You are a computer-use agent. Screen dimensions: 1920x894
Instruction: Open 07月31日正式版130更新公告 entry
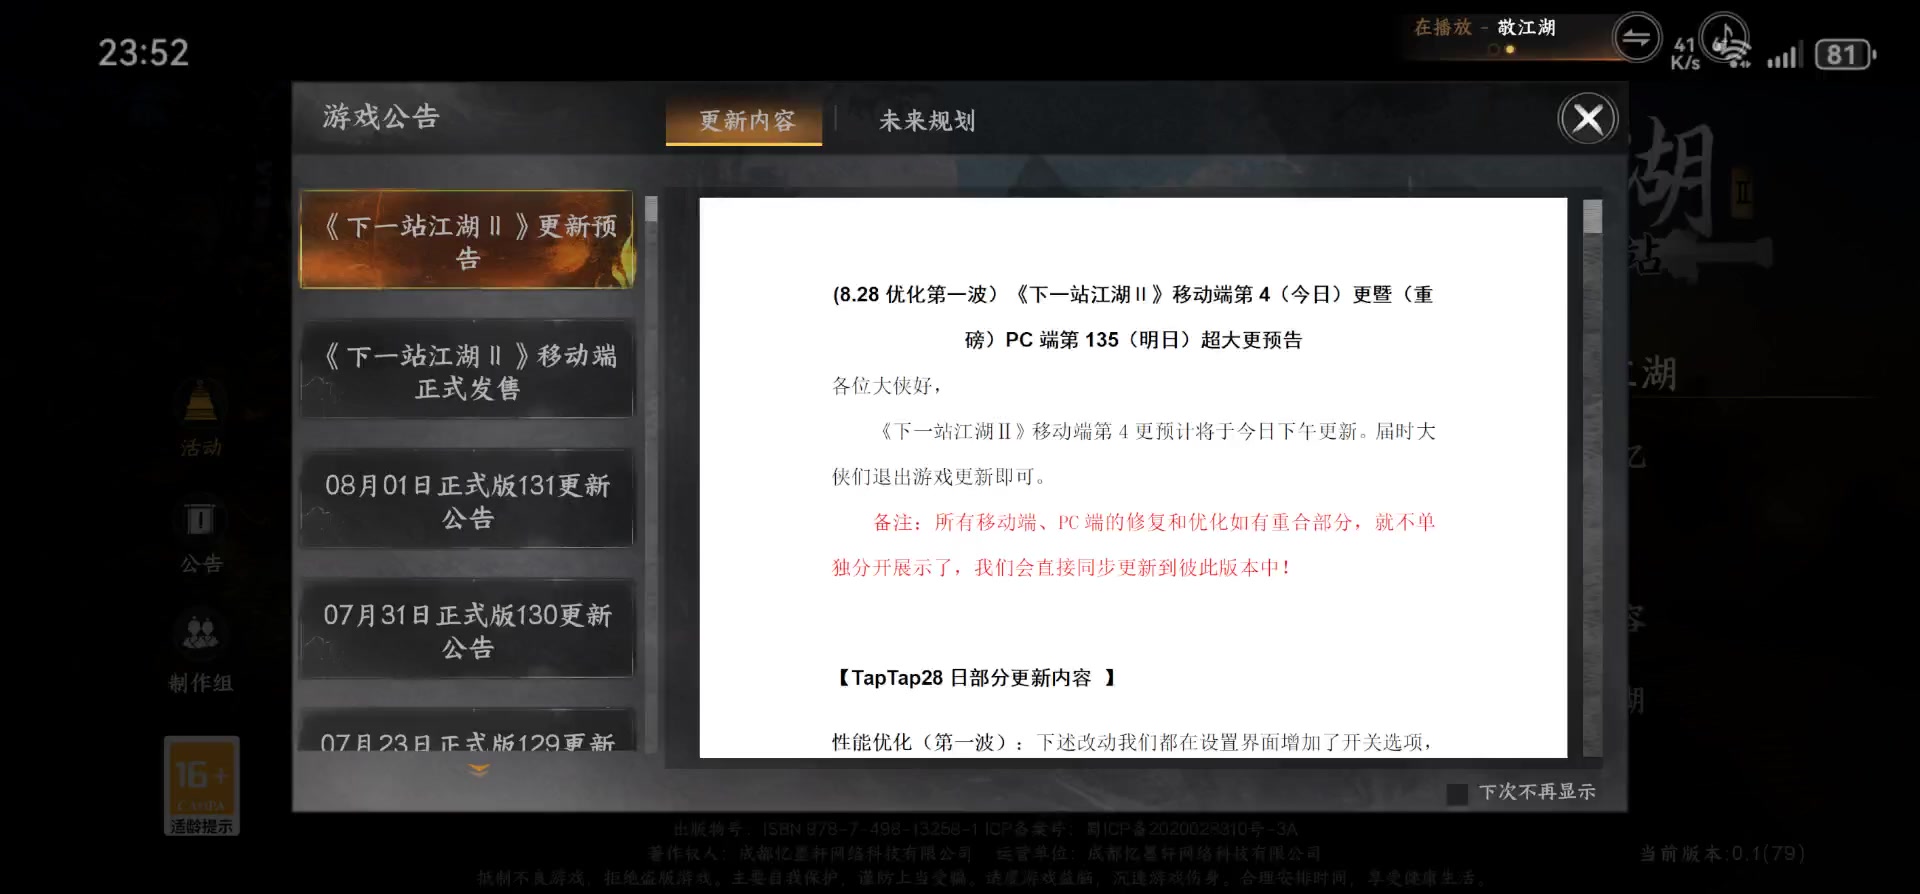(467, 631)
